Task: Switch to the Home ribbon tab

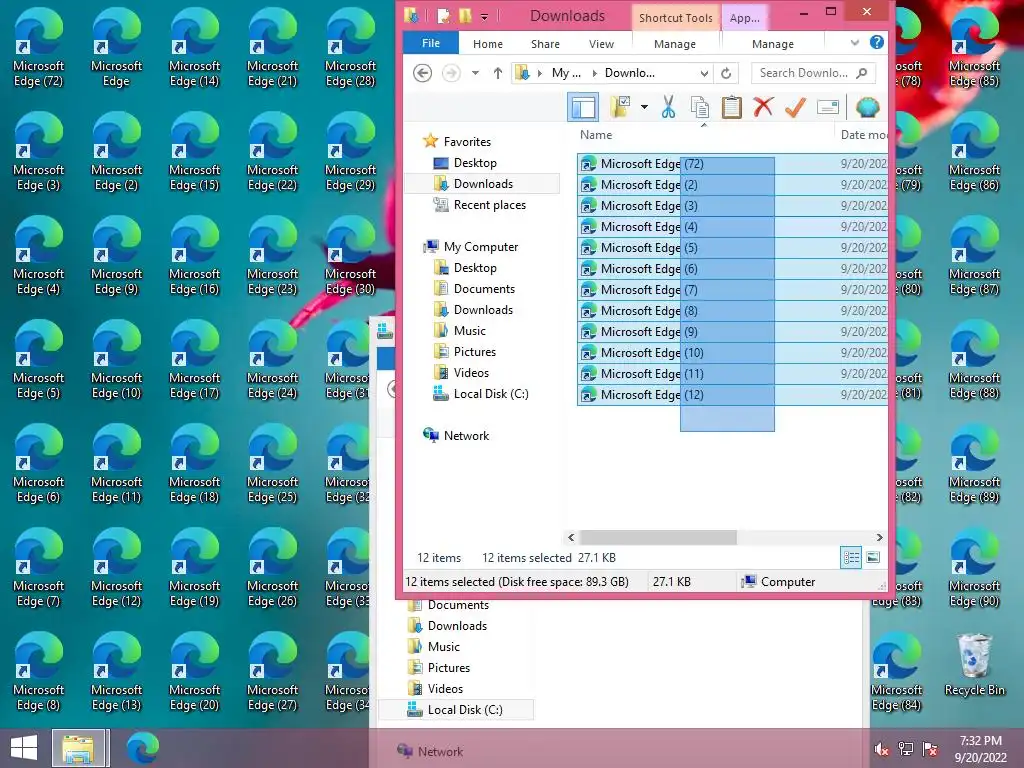Action: click(488, 44)
